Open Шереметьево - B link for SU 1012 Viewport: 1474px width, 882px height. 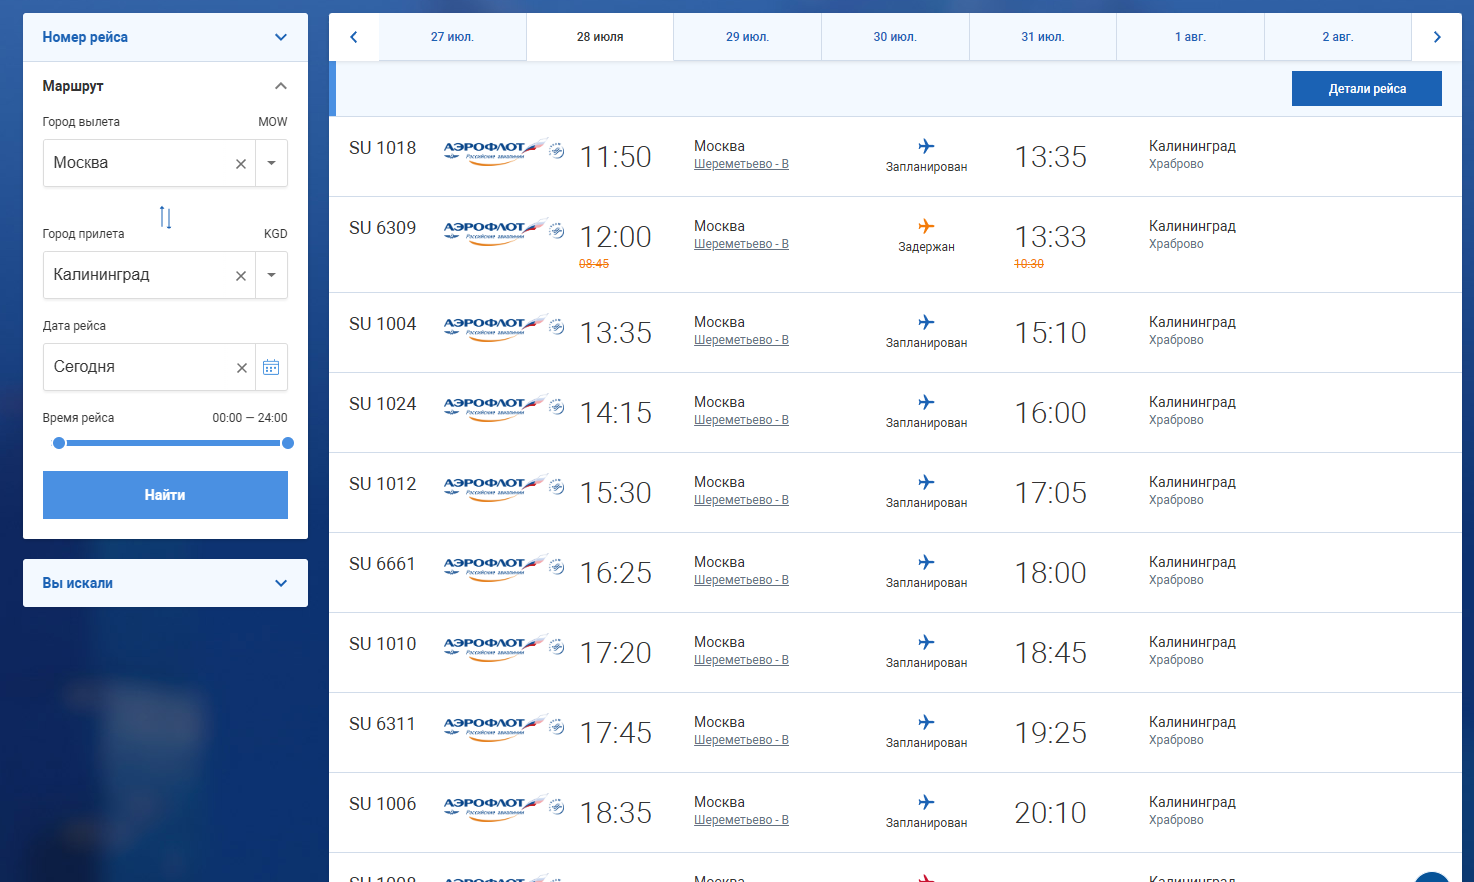pyautogui.click(x=741, y=500)
